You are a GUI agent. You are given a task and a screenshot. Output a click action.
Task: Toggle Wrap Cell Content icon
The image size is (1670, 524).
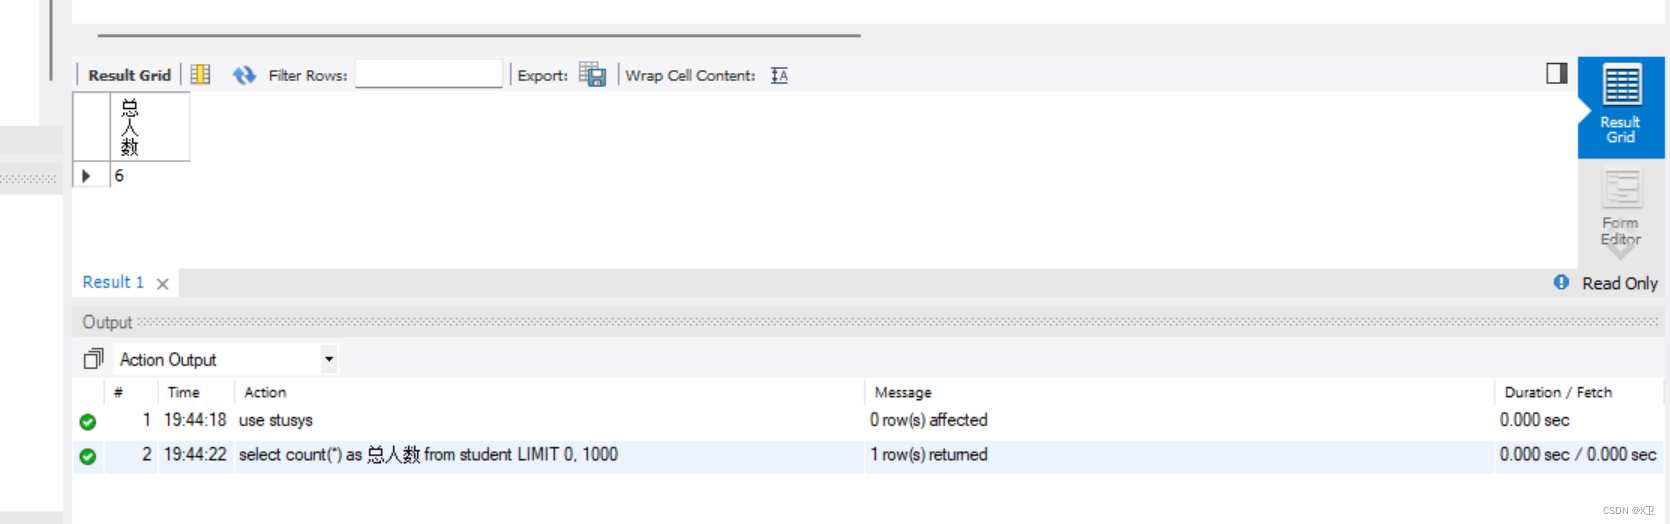779,75
